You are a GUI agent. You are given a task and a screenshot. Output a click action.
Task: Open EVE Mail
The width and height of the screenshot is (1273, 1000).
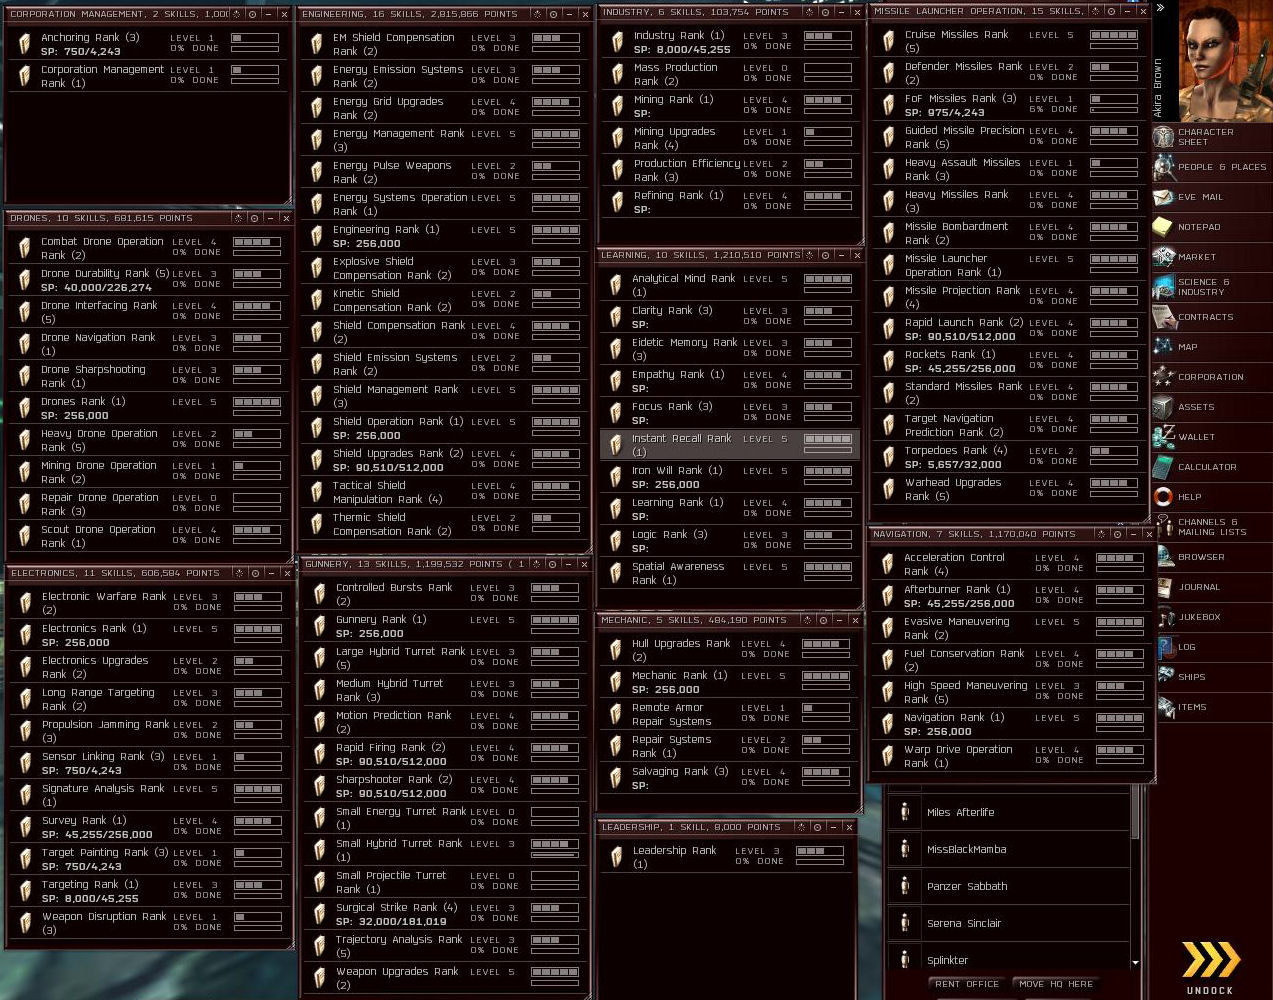point(1211,197)
